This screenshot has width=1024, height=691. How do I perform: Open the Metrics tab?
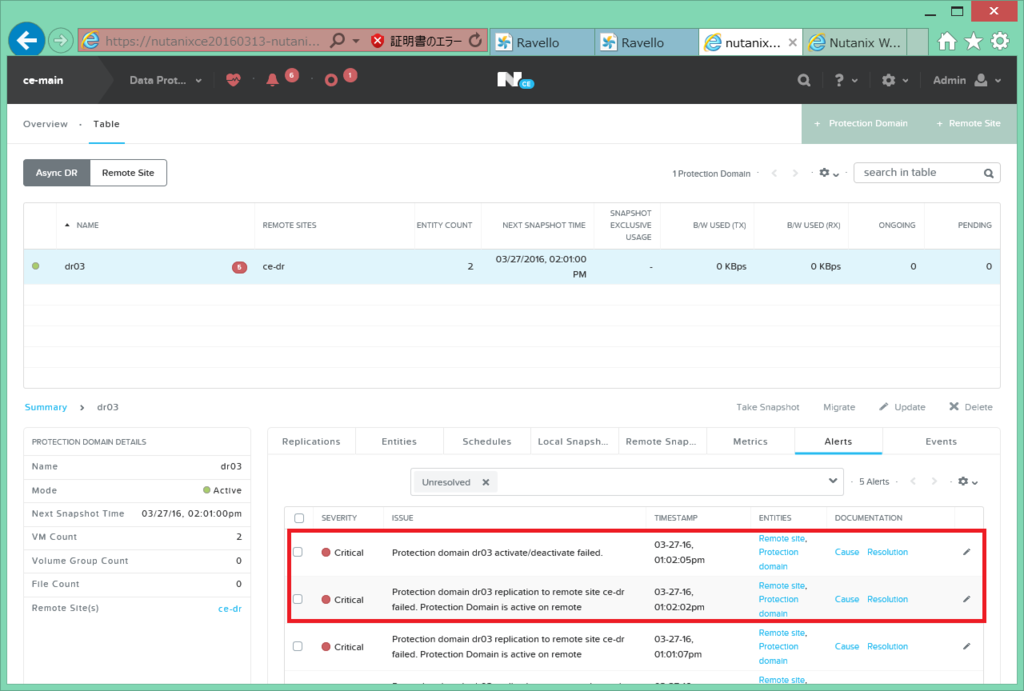[750, 442]
